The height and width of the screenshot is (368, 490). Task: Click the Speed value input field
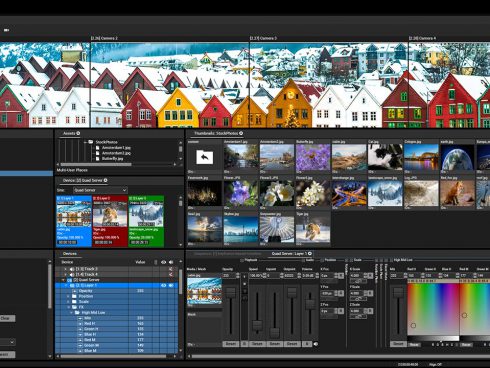[256, 276]
